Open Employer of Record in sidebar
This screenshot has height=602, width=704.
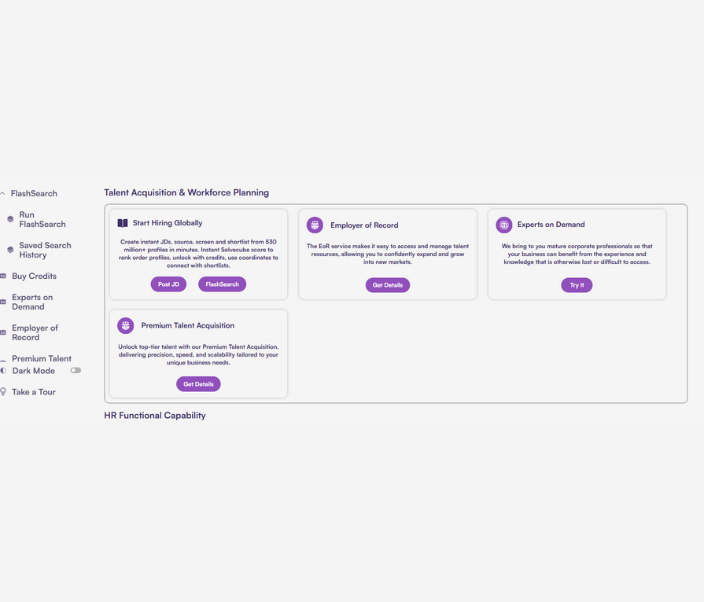[34, 333]
